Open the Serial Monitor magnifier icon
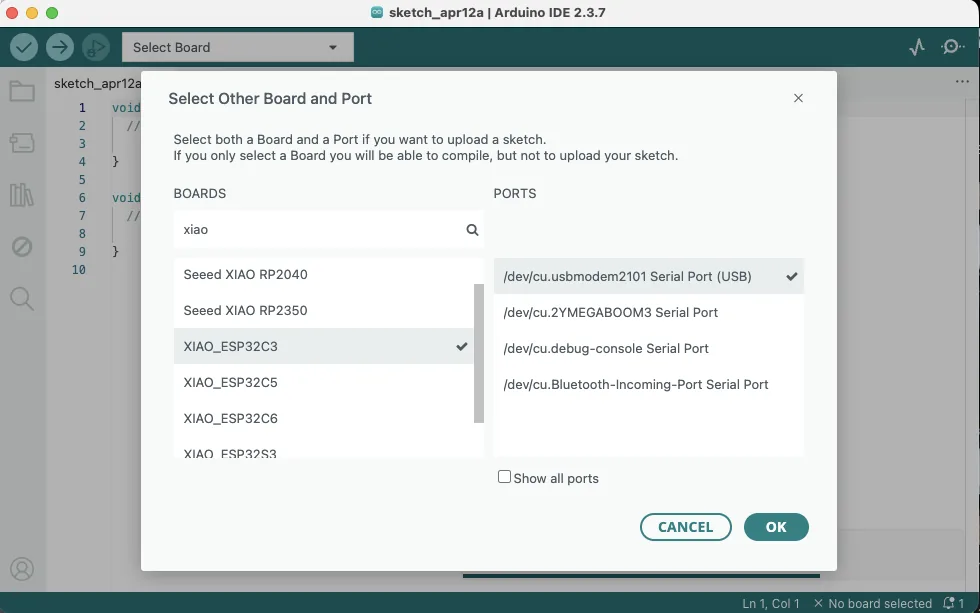Image resolution: width=980 pixels, height=613 pixels. click(x=952, y=46)
